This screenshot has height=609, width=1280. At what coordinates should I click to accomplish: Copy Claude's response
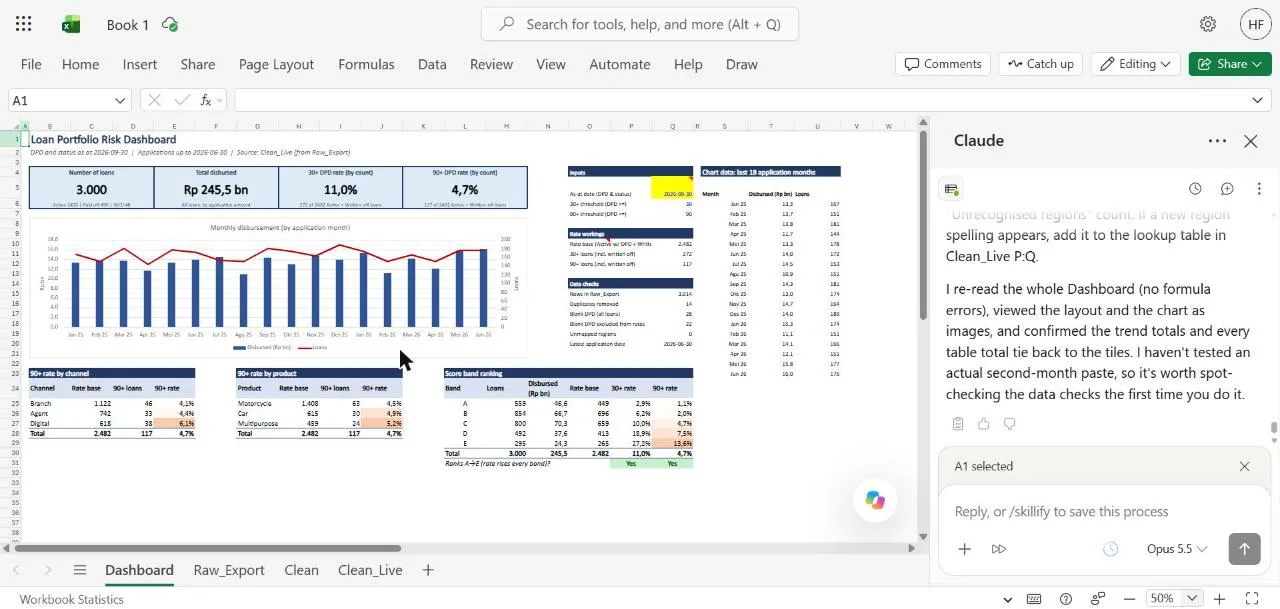click(958, 424)
